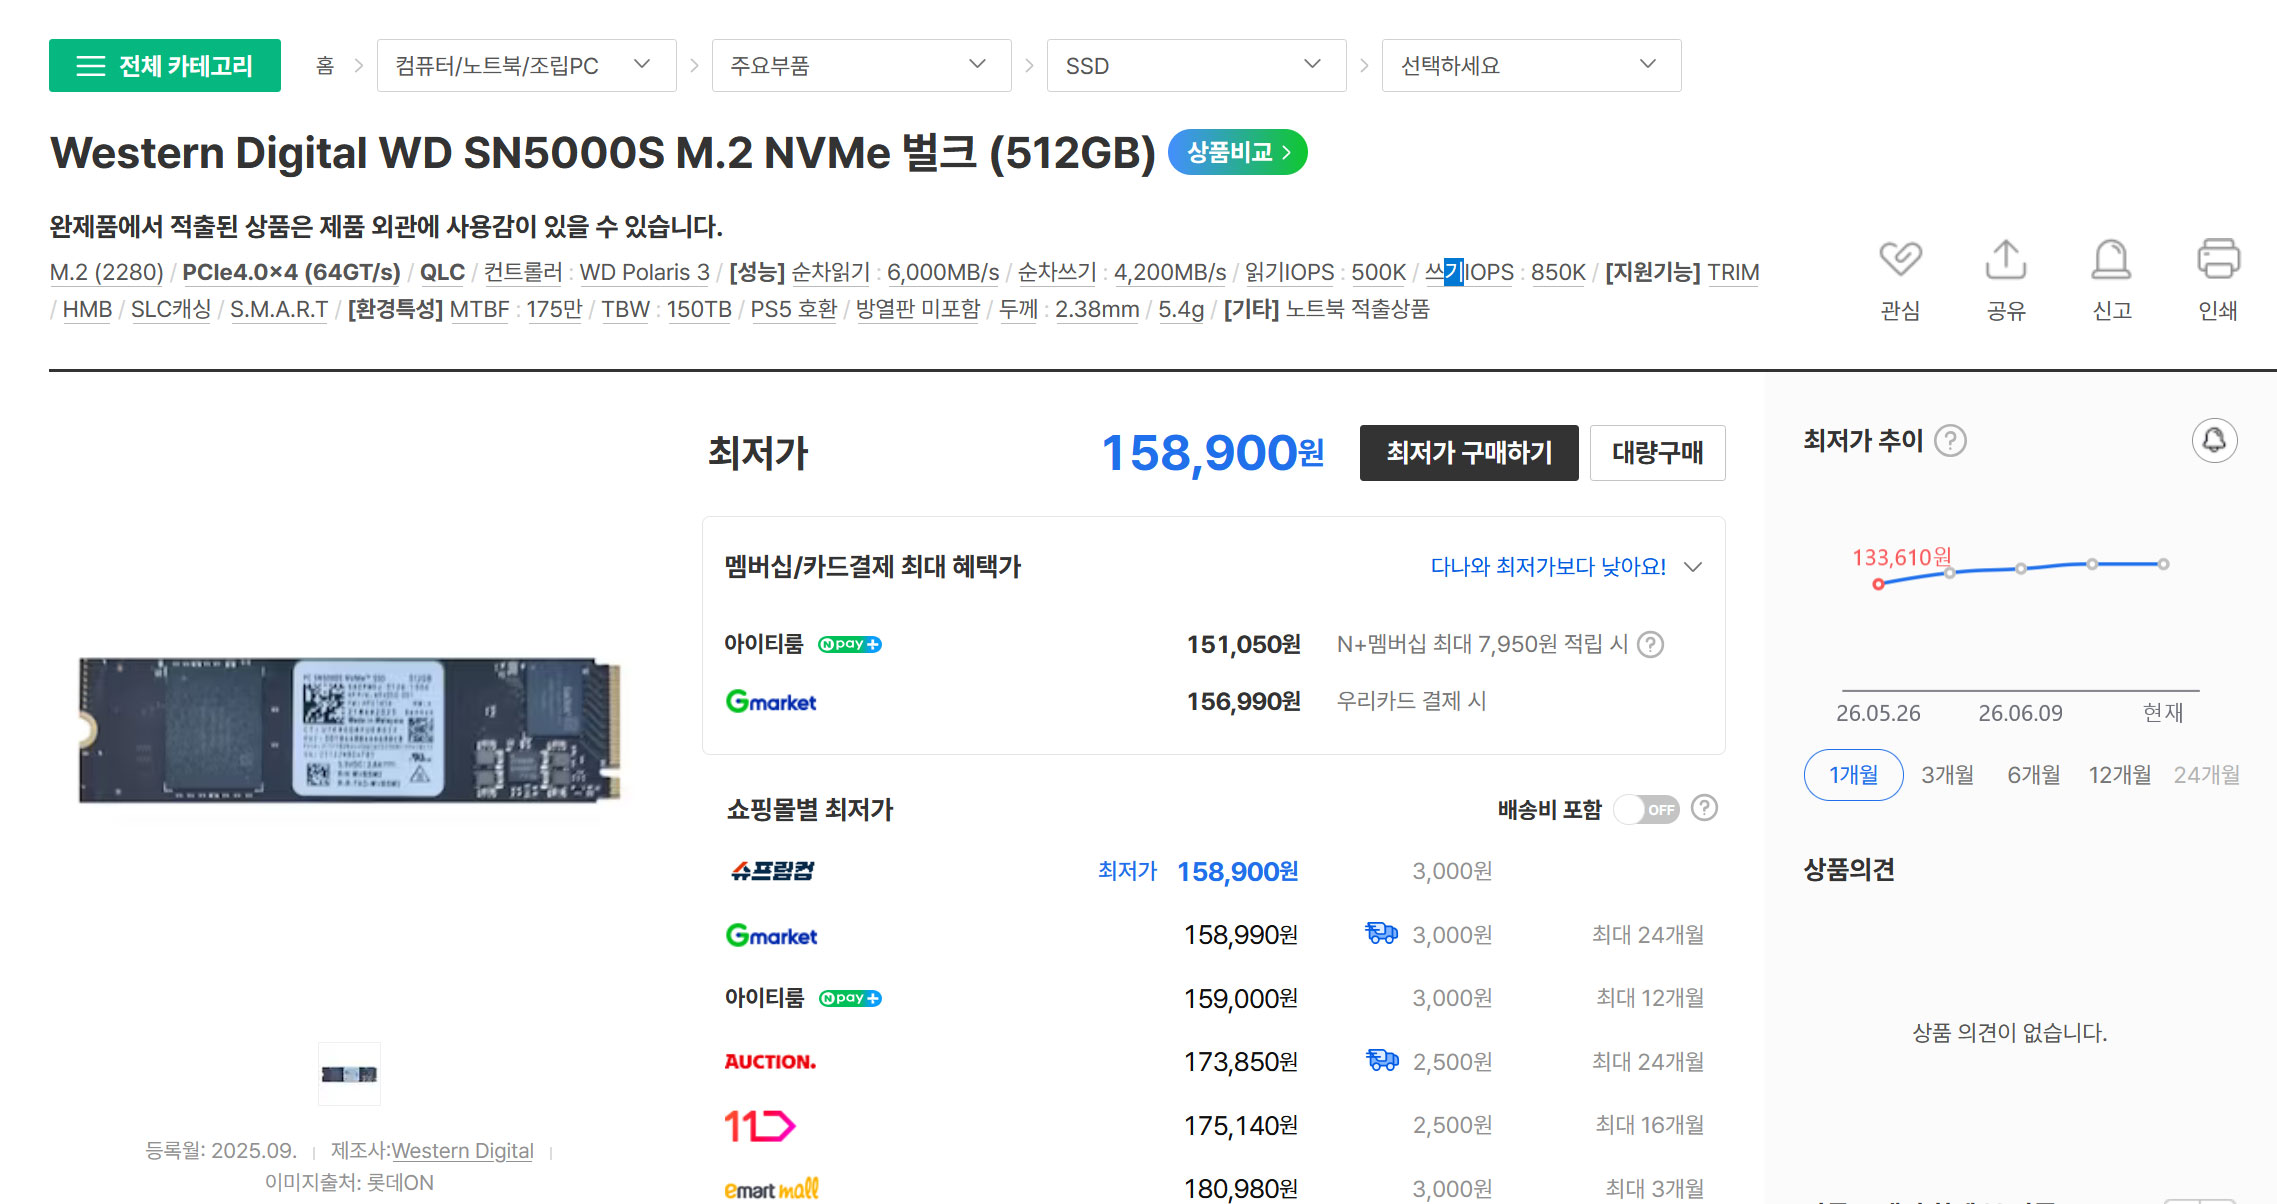This screenshot has height=1204, width=2277.
Task: Click the small SSD product thumbnail
Action: click(x=349, y=1074)
